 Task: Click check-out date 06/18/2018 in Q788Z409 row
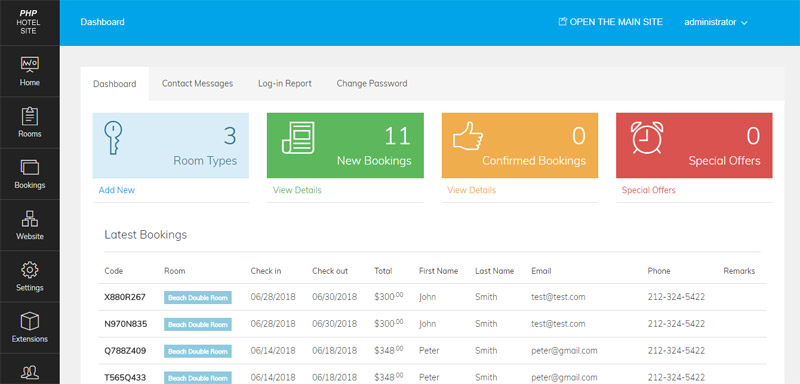pyautogui.click(x=335, y=351)
